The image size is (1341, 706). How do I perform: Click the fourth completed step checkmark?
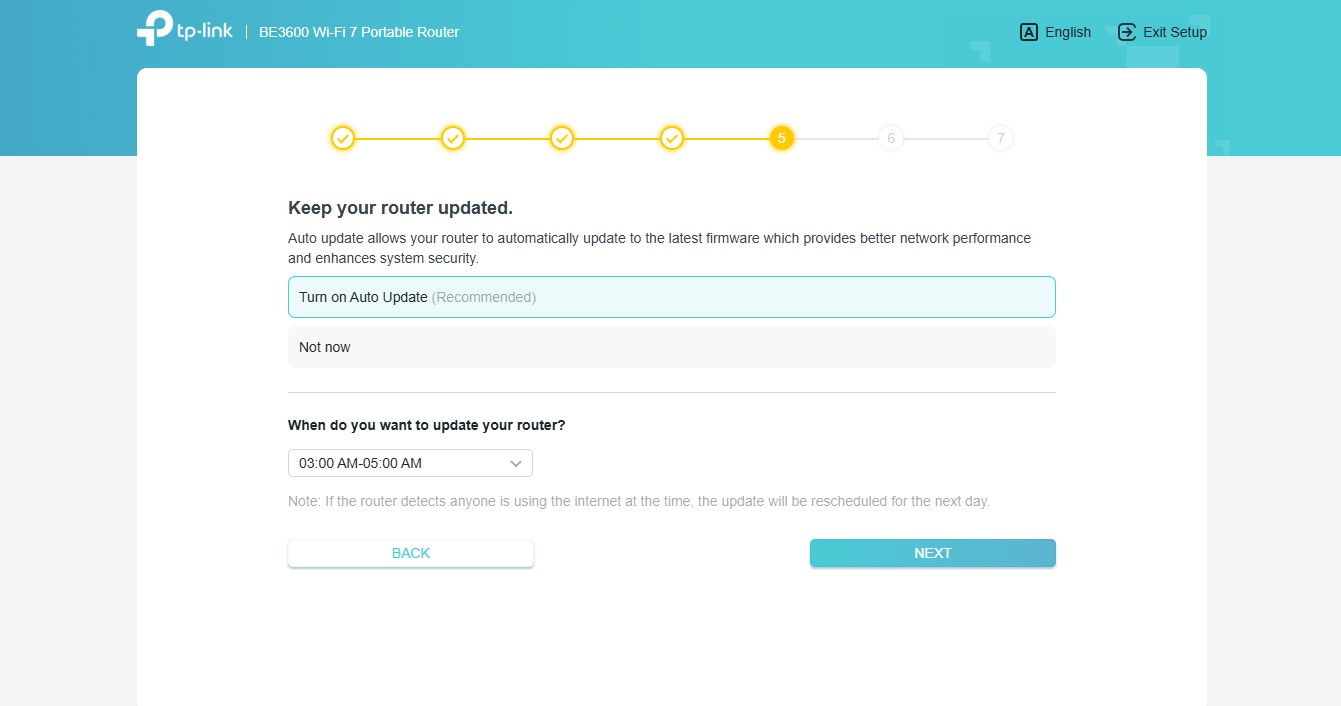pyautogui.click(x=672, y=138)
